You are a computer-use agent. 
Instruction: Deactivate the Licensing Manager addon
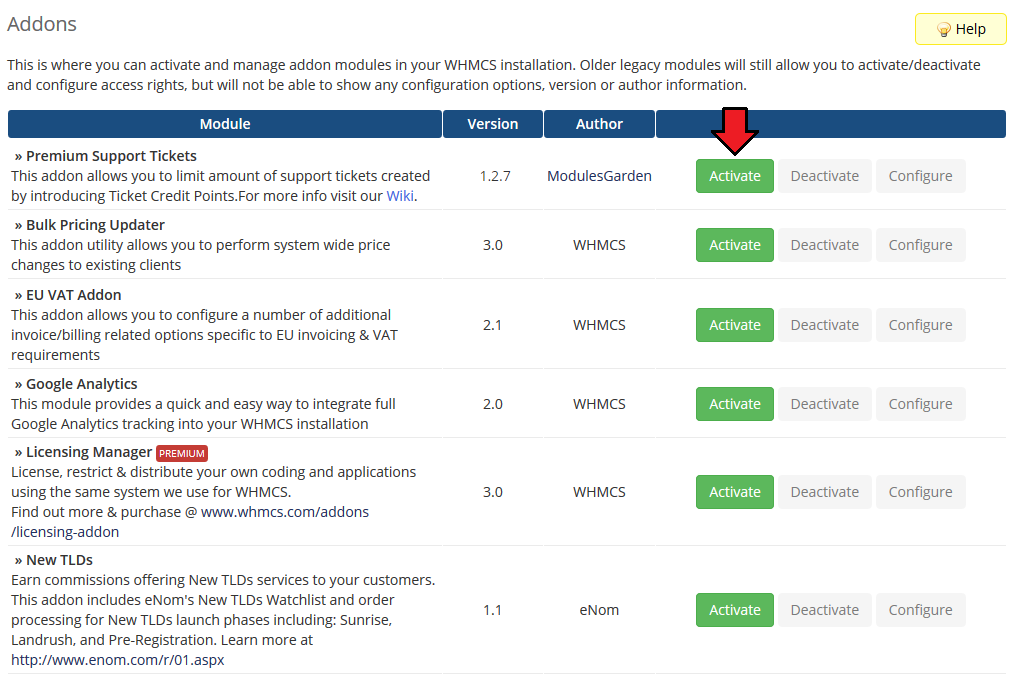pyautogui.click(x=825, y=492)
